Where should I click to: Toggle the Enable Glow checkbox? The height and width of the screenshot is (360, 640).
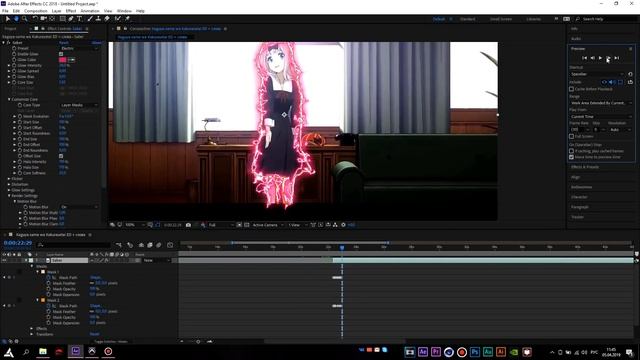[x=61, y=54]
